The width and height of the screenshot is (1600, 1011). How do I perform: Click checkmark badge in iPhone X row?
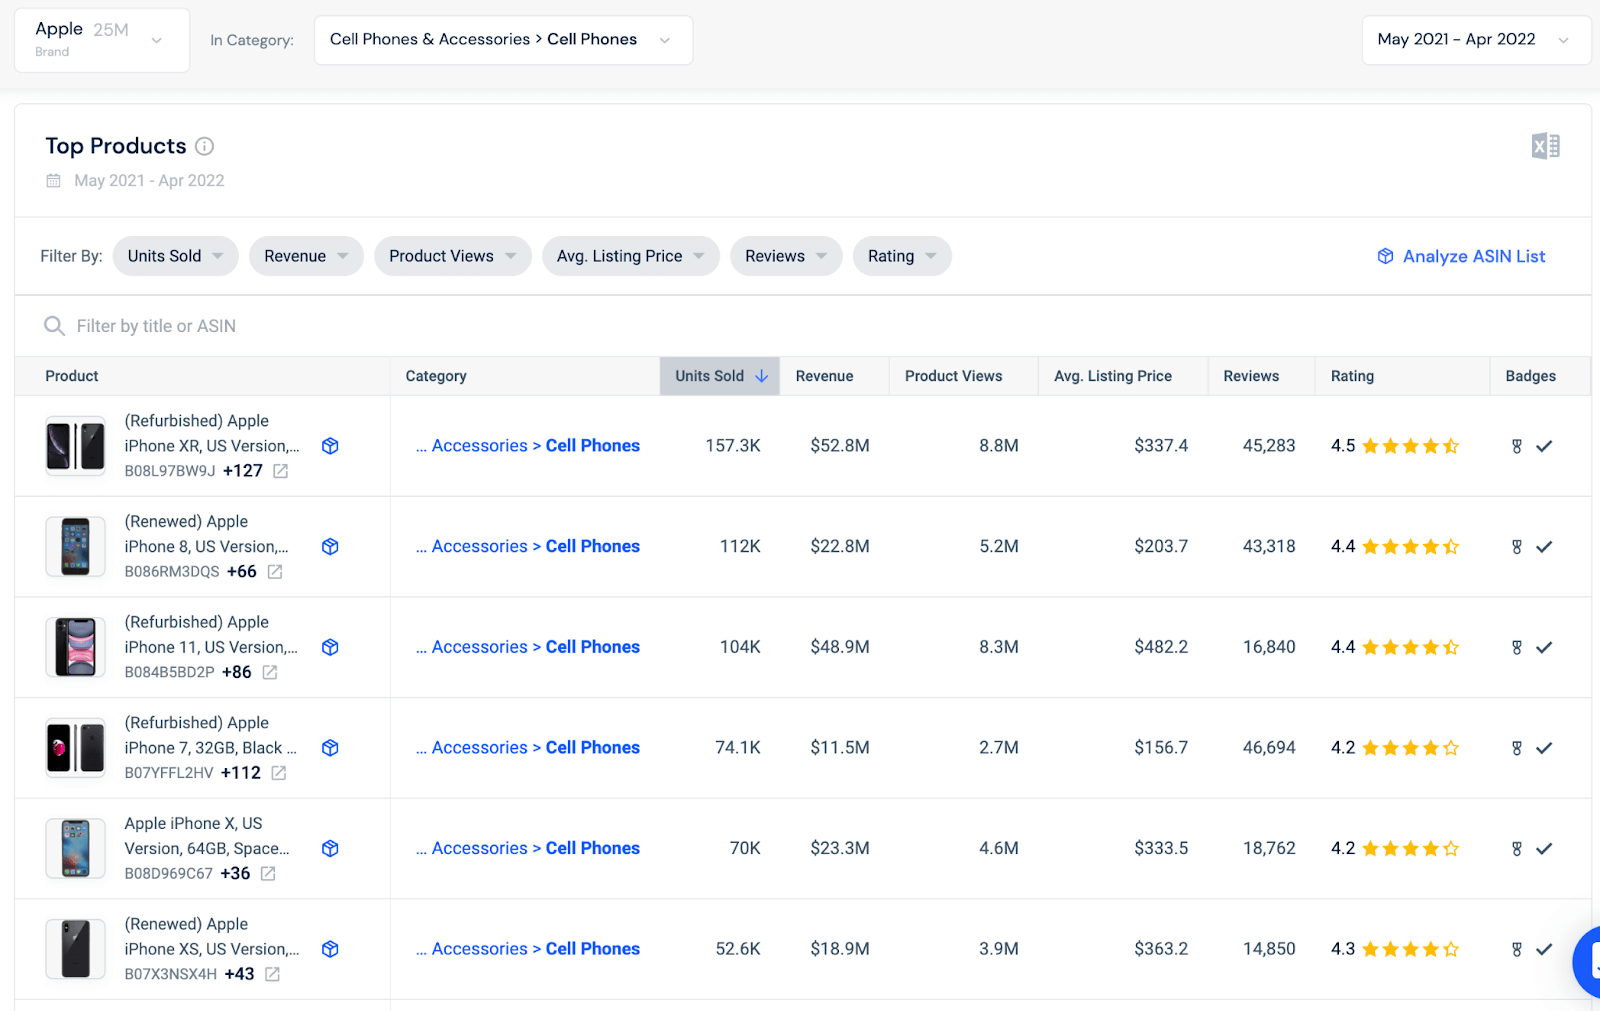(x=1544, y=849)
